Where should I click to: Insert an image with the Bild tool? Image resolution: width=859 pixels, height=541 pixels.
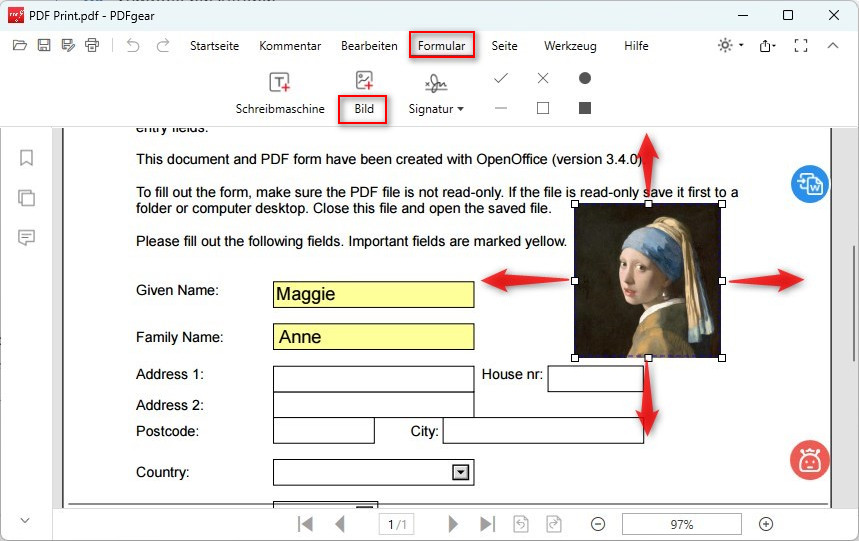tap(364, 94)
